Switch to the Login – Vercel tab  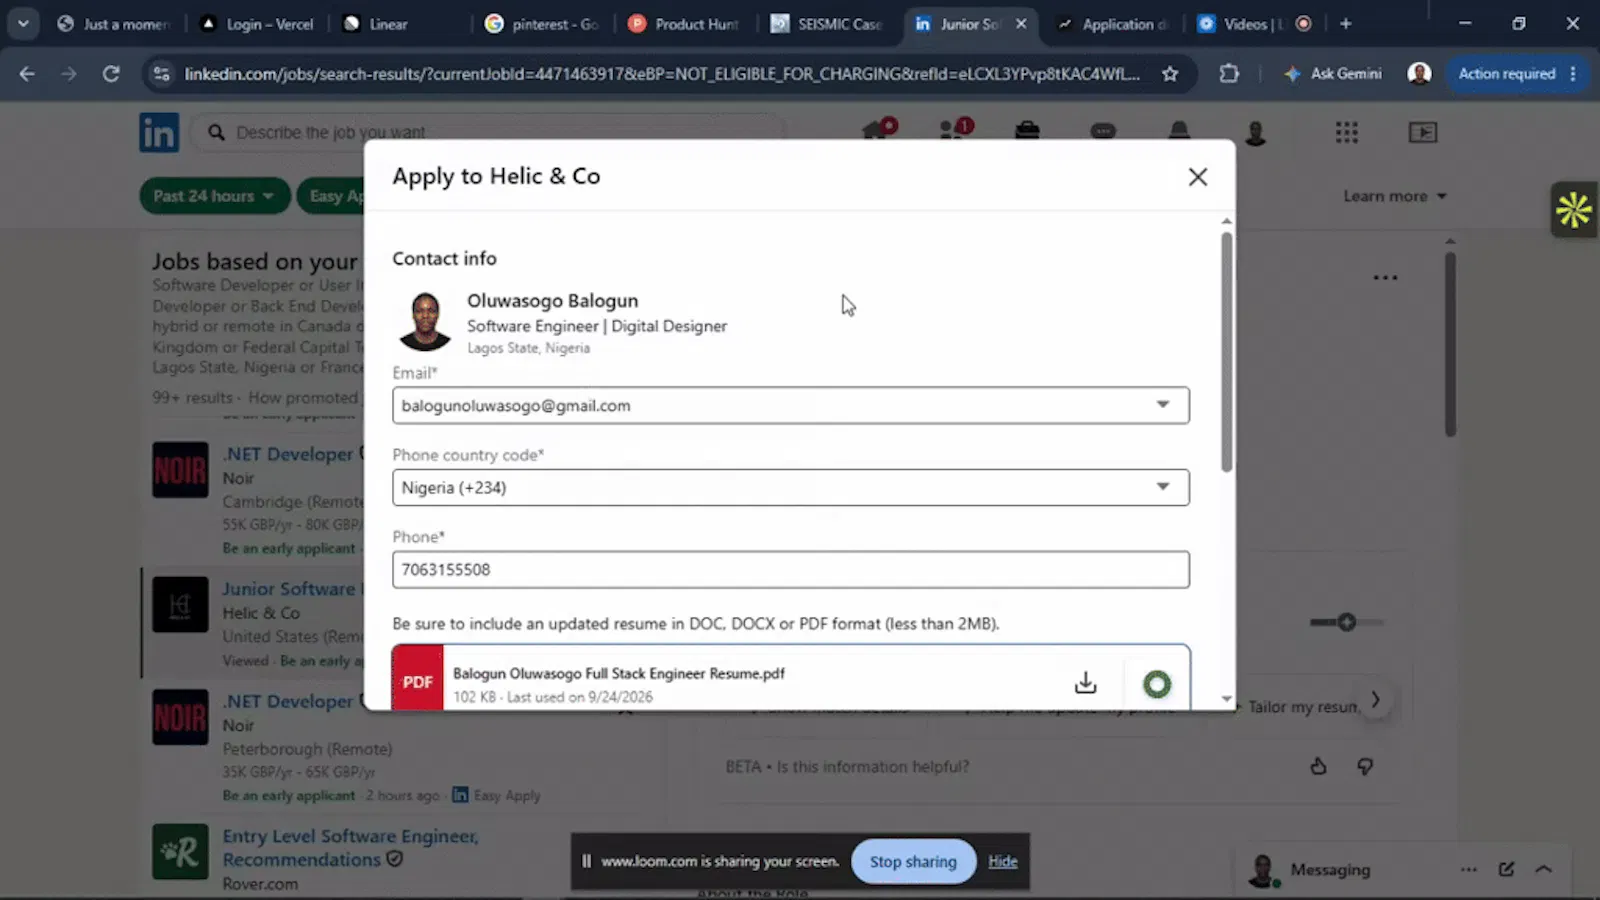[x=257, y=24]
